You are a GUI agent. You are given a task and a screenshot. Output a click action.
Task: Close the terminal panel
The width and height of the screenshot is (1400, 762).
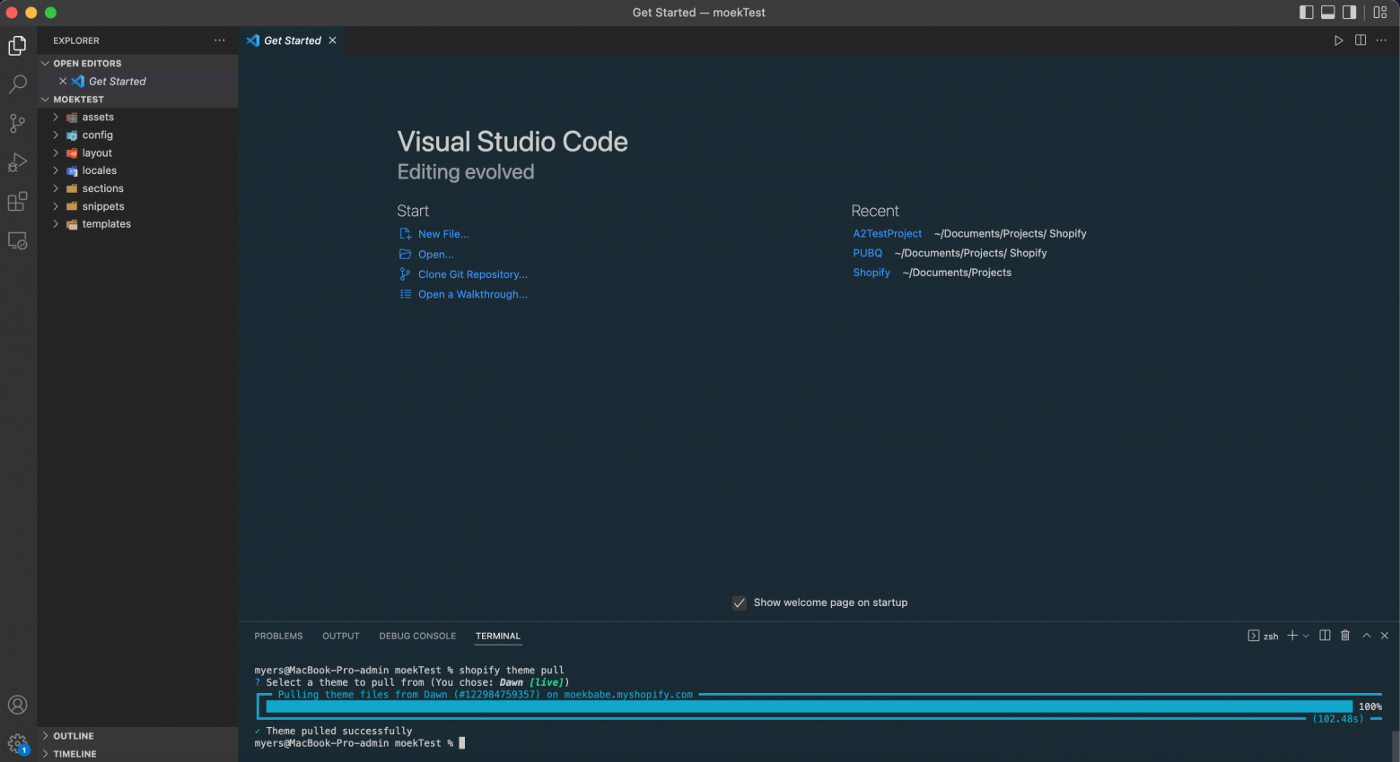1385,636
